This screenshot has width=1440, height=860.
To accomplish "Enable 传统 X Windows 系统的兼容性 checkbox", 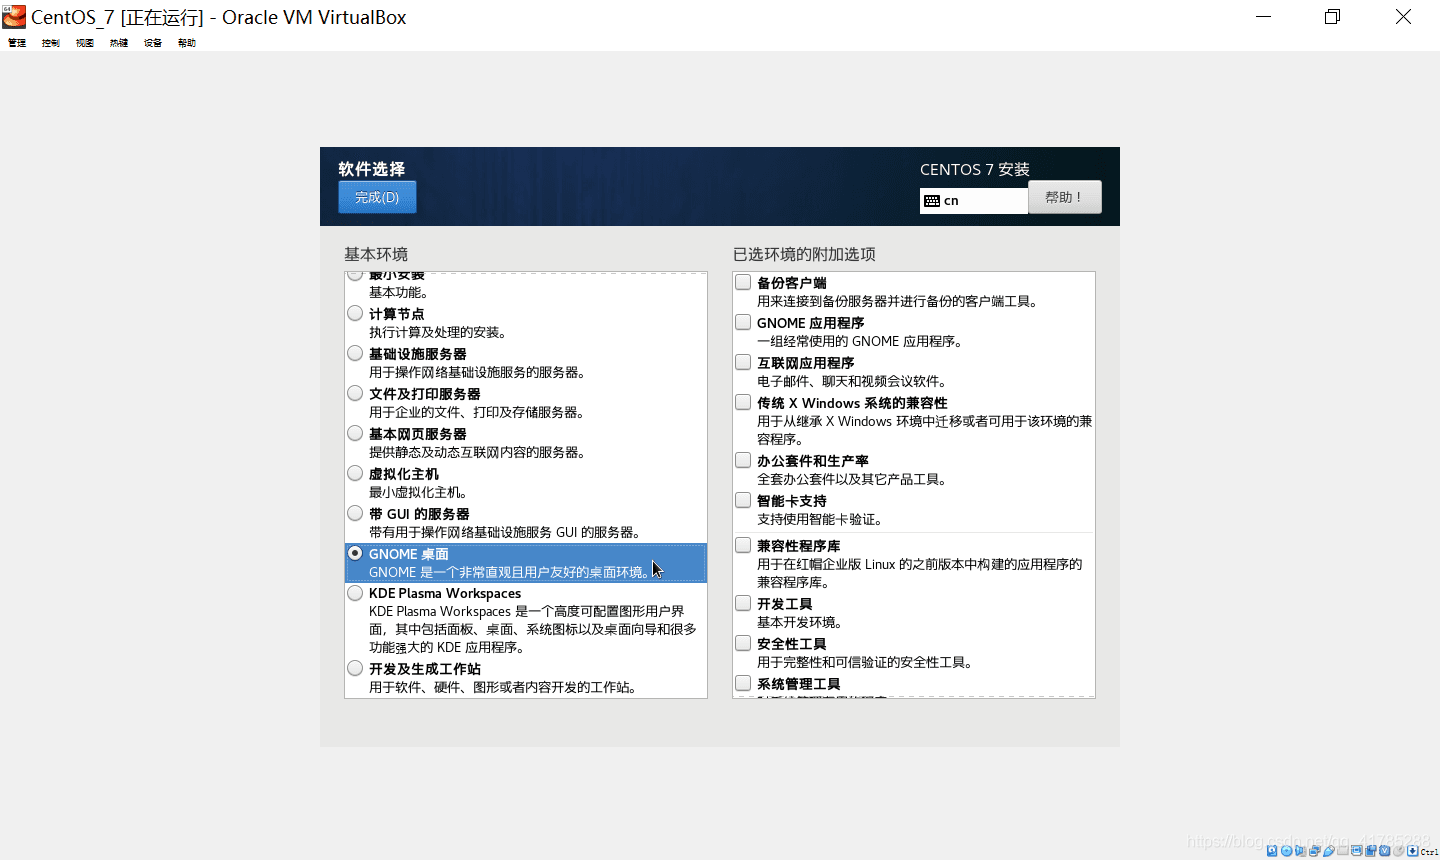I will coord(743,402).
